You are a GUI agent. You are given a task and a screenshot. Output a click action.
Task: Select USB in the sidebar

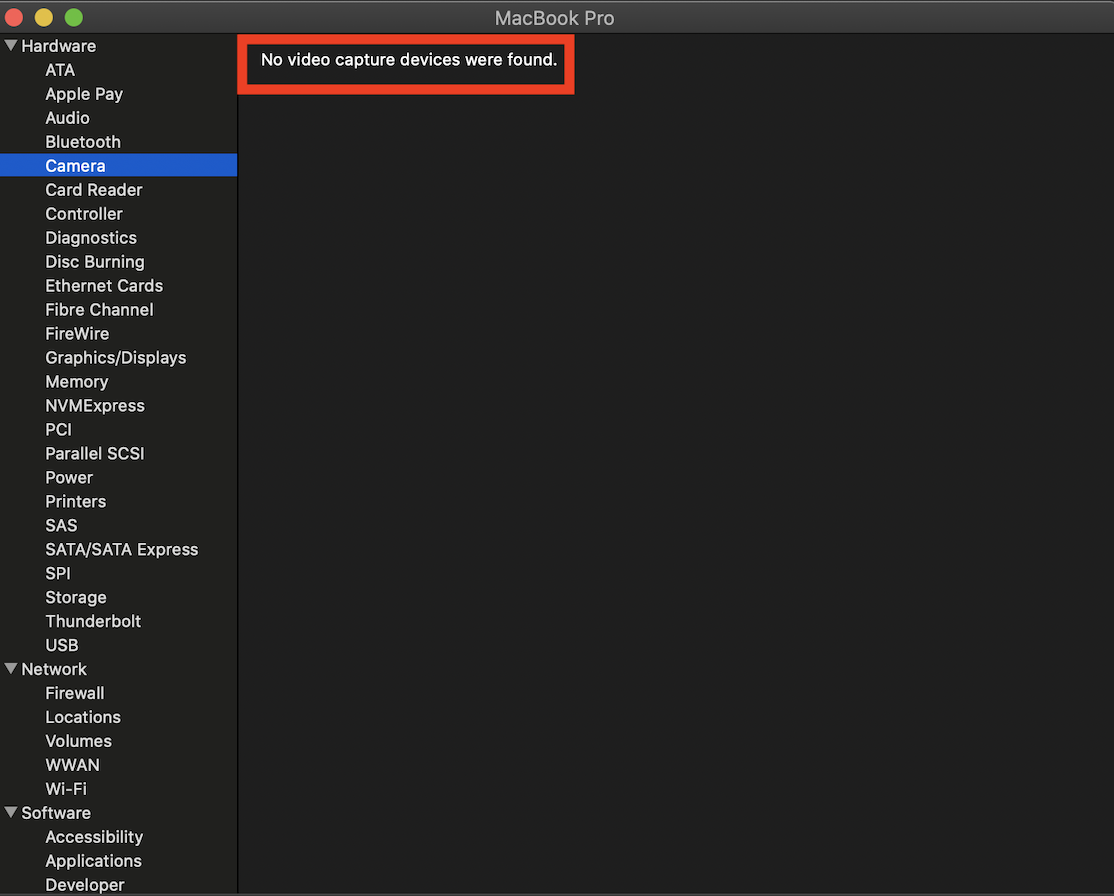pos(62,645)
